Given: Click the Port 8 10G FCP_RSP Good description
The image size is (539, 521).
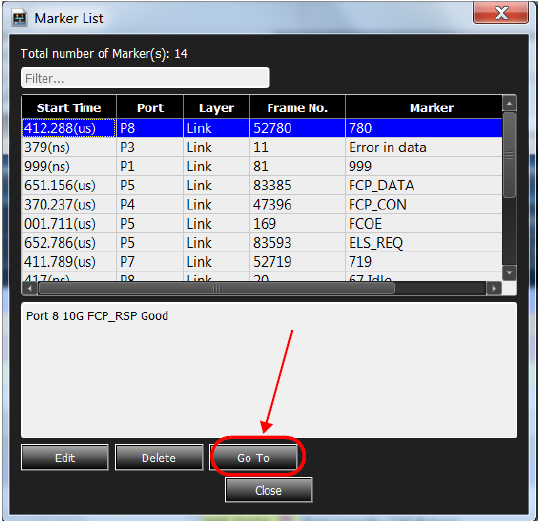Looking at the screenshot, I should 97,316.
